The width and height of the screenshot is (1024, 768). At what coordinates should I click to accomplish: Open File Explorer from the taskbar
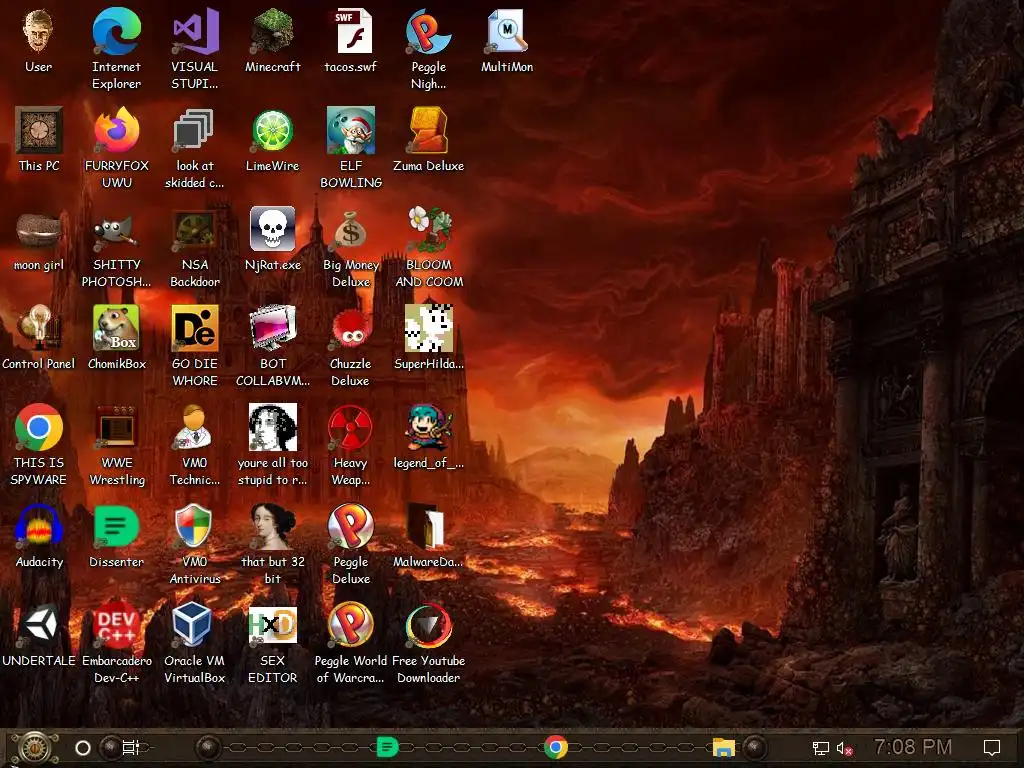pos(724,747)
